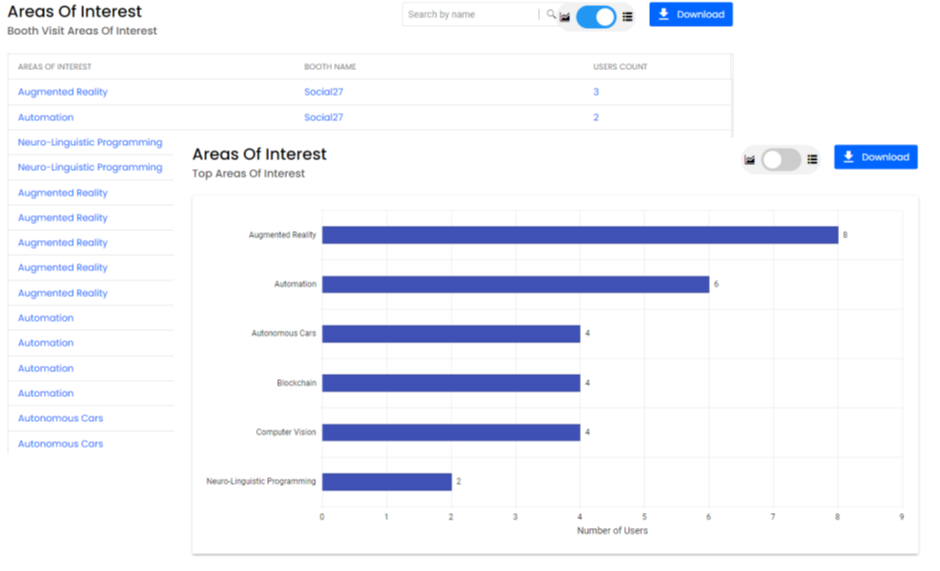Focus the Search by name field
The height and width of the screenshot is (571, 940).
(470, 15)
